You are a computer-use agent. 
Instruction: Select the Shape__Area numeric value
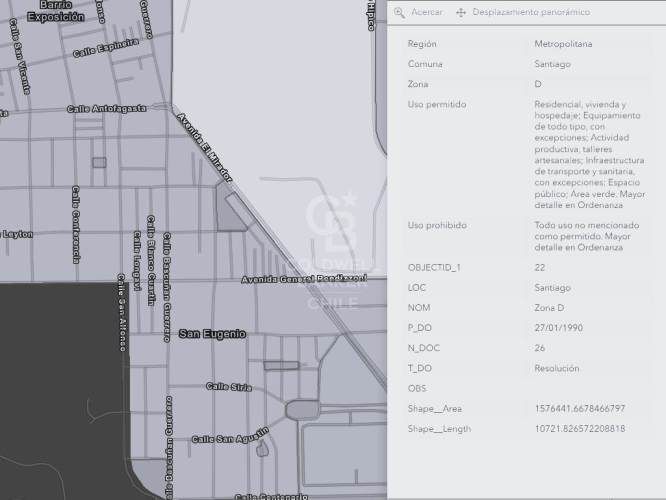click(x=580, y=409)
